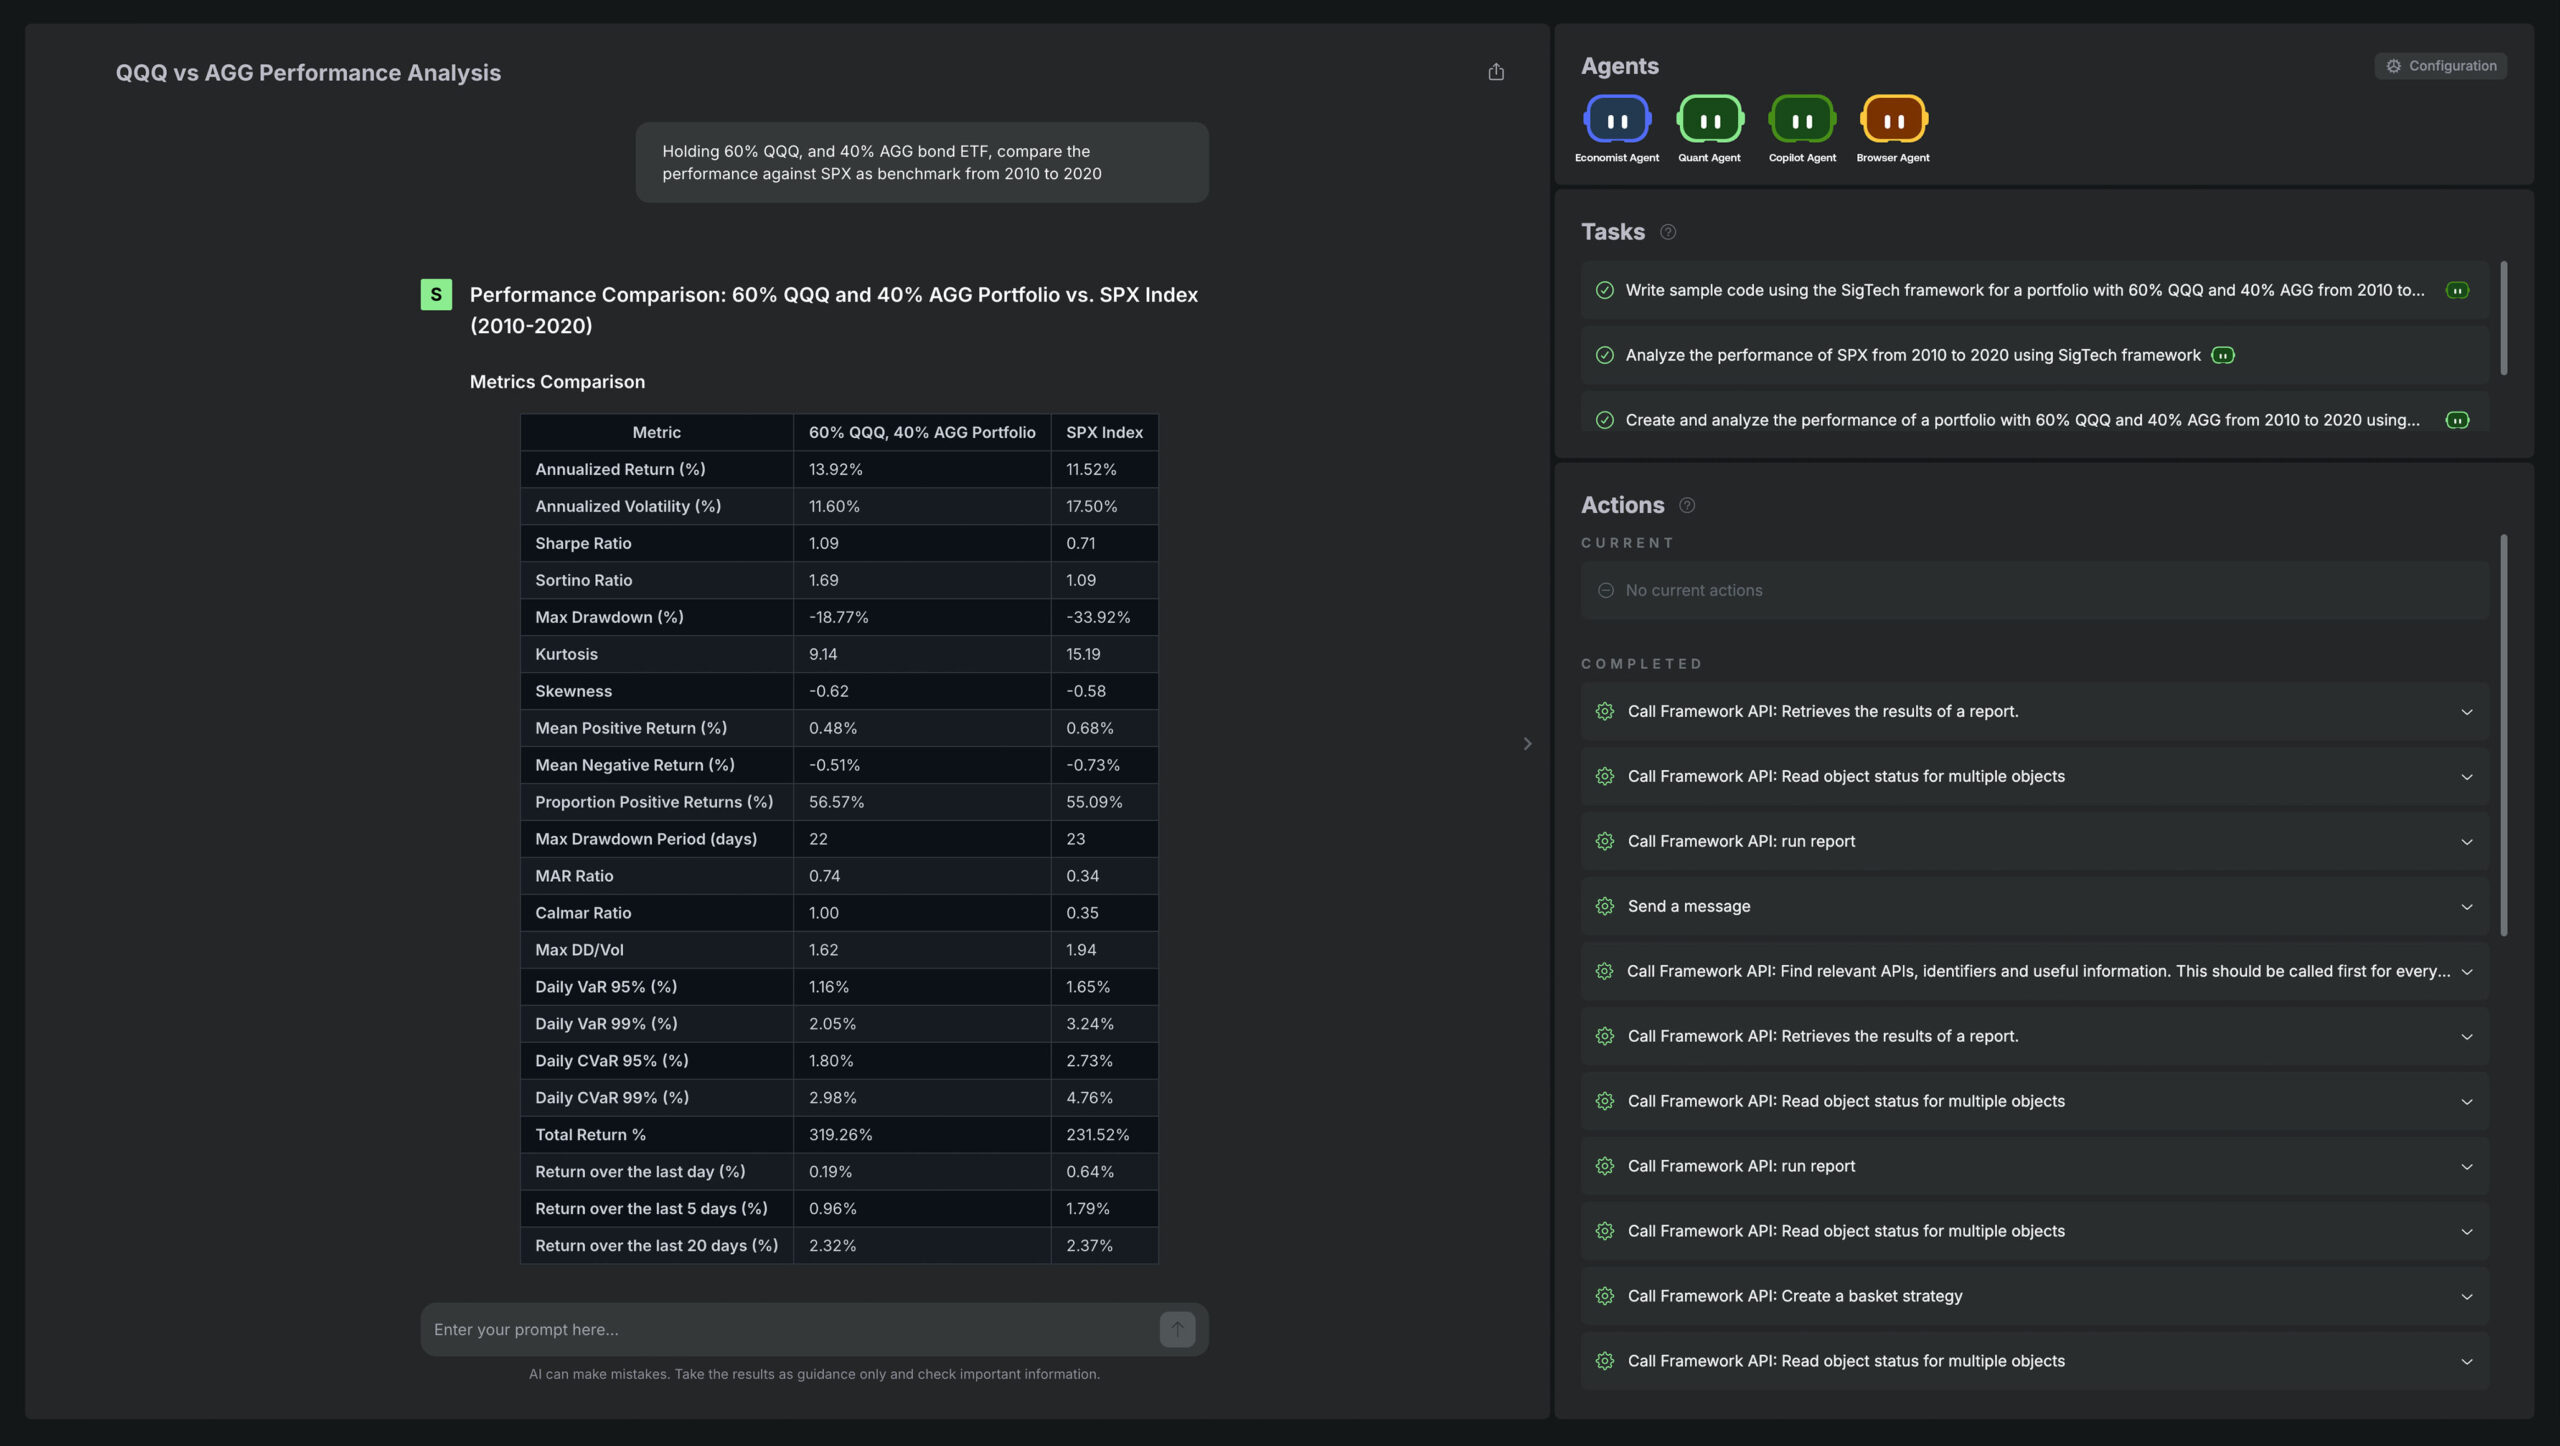2560x1446 pixels.
Task: Click the user prompt message bubble
Action: point(921,163)
